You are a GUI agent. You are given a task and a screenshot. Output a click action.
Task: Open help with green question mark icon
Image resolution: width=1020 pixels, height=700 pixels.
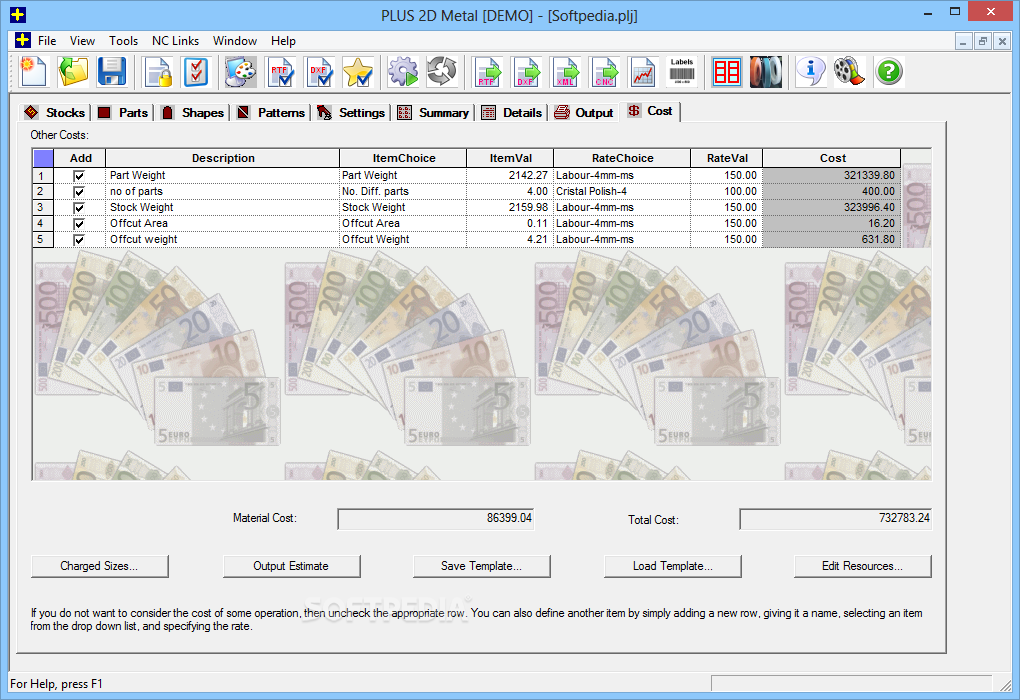pos(889,71)
